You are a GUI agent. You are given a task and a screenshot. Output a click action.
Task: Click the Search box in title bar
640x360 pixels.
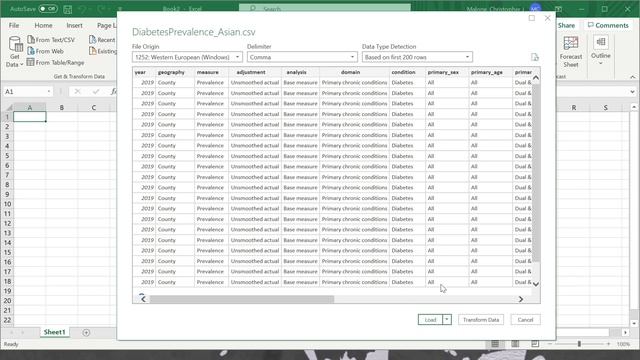(x=325, y=9)
